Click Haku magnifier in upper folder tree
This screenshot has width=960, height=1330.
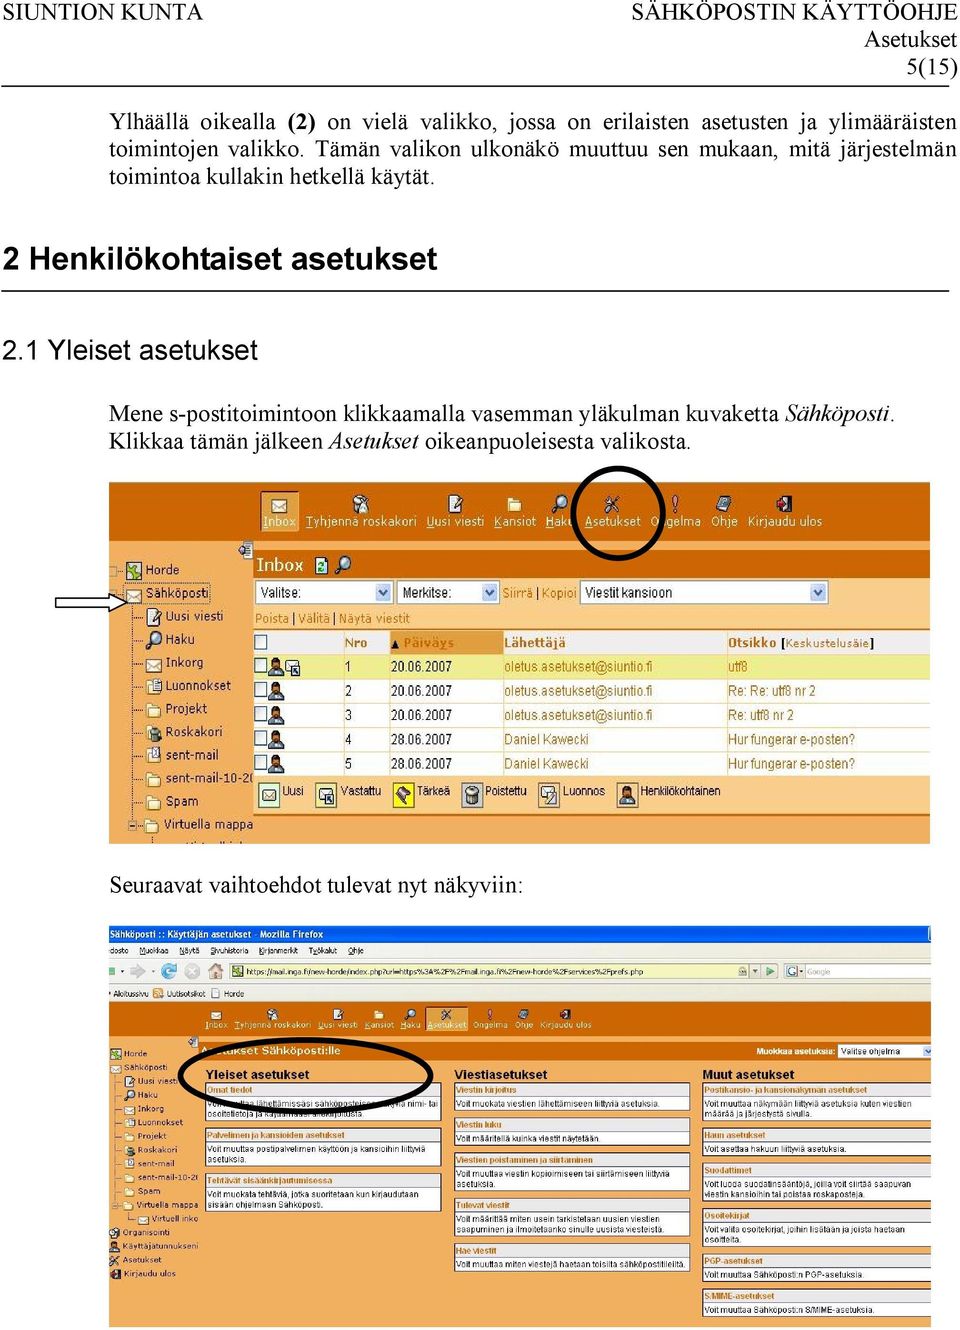(155, 639)
